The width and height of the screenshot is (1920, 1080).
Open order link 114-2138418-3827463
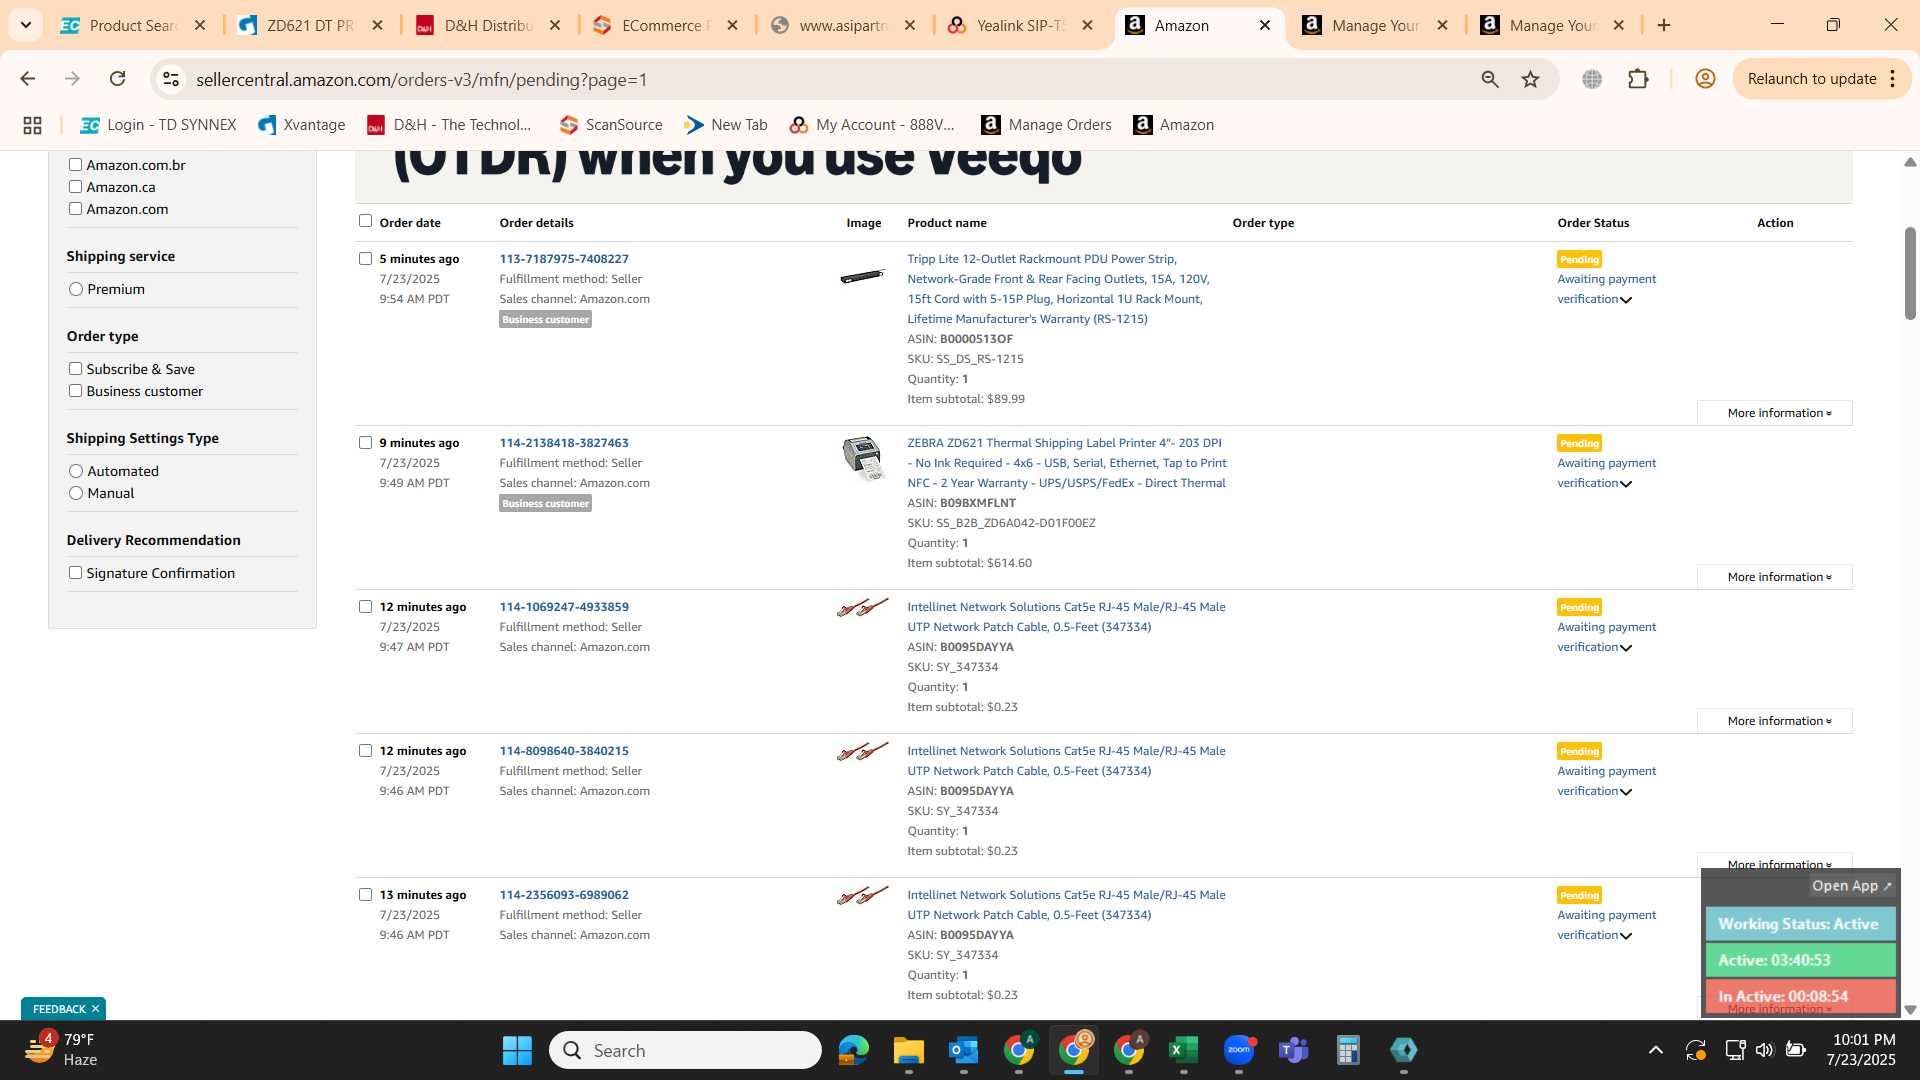pyautogui.click(x=564, y=443)
